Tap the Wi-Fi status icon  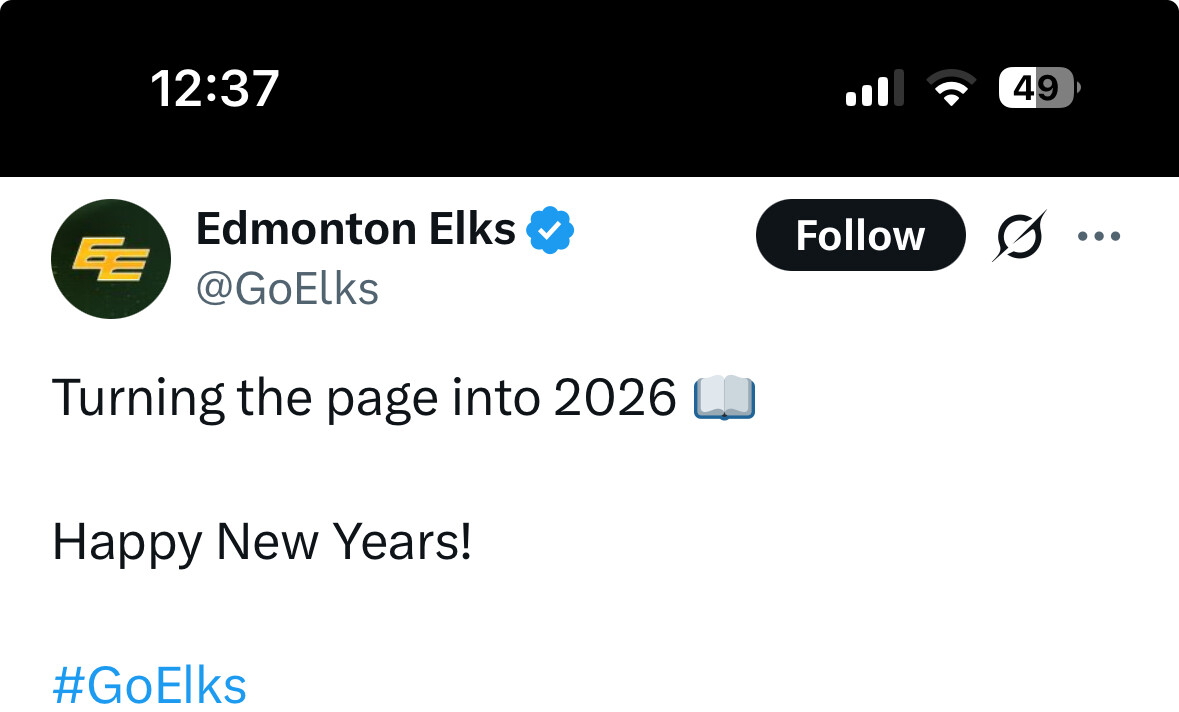[x=953, y=89]
